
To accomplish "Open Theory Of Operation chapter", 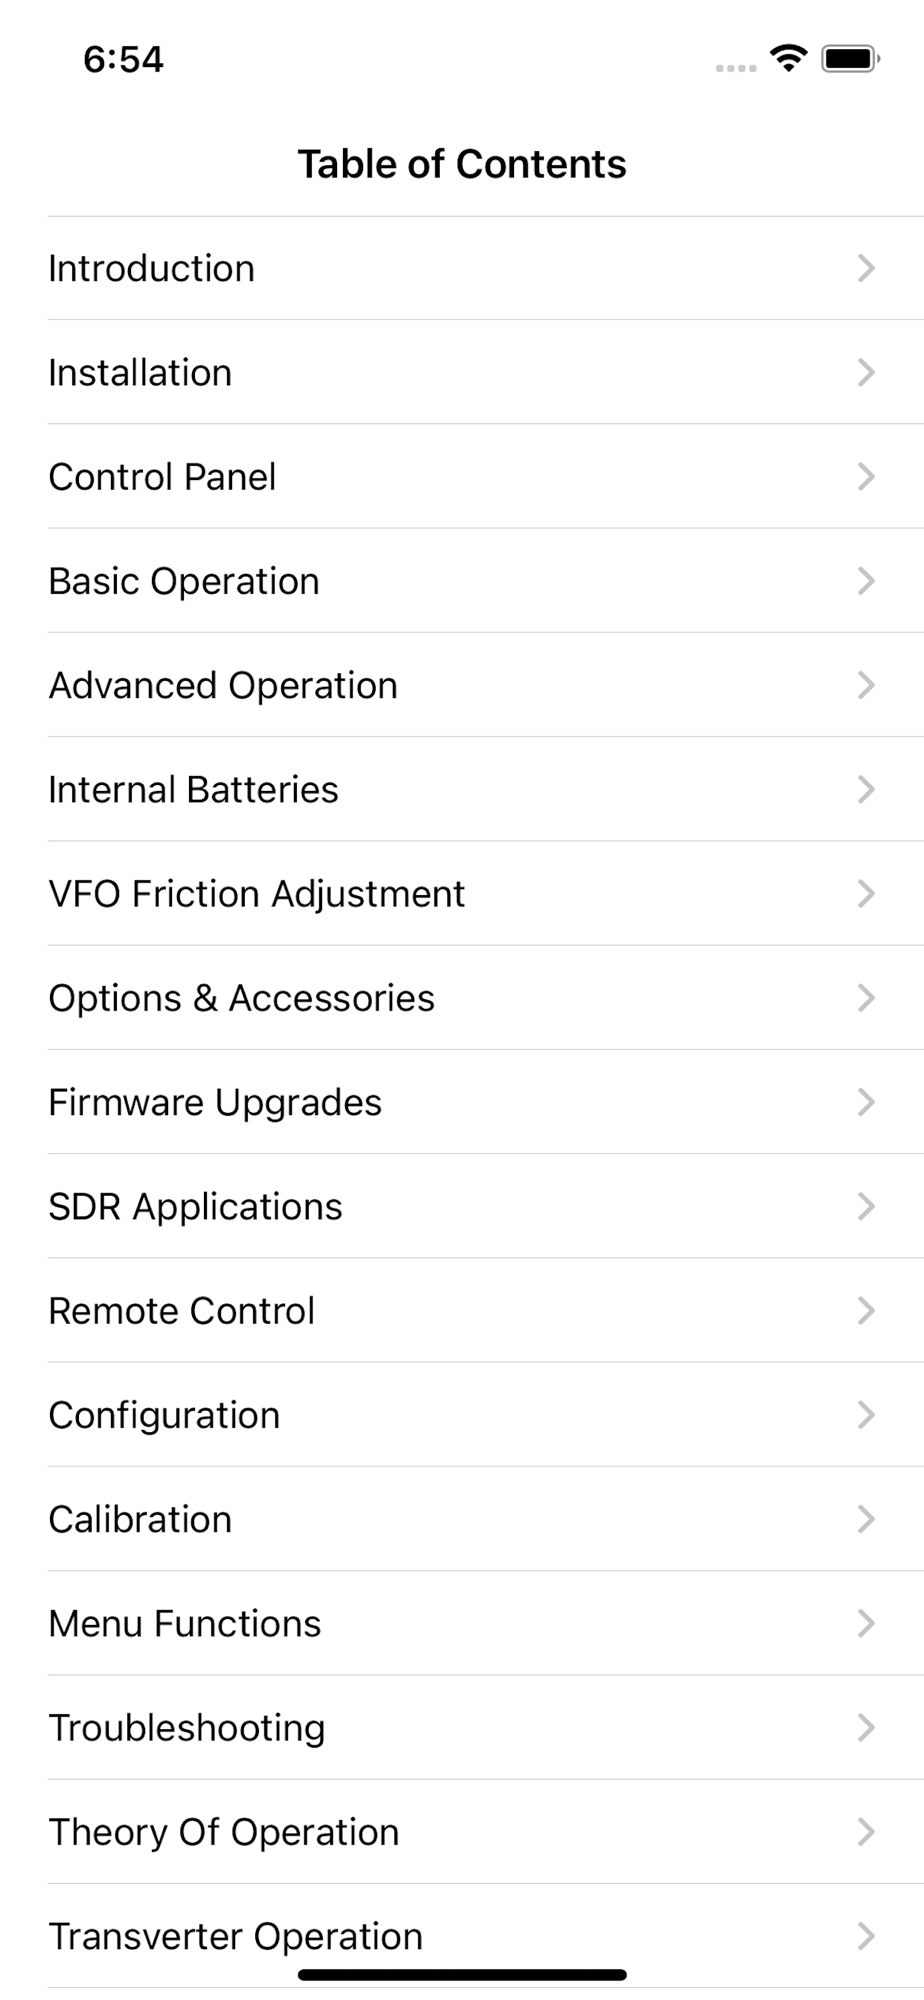I will pyautogui.click(x=224, y=1832).
